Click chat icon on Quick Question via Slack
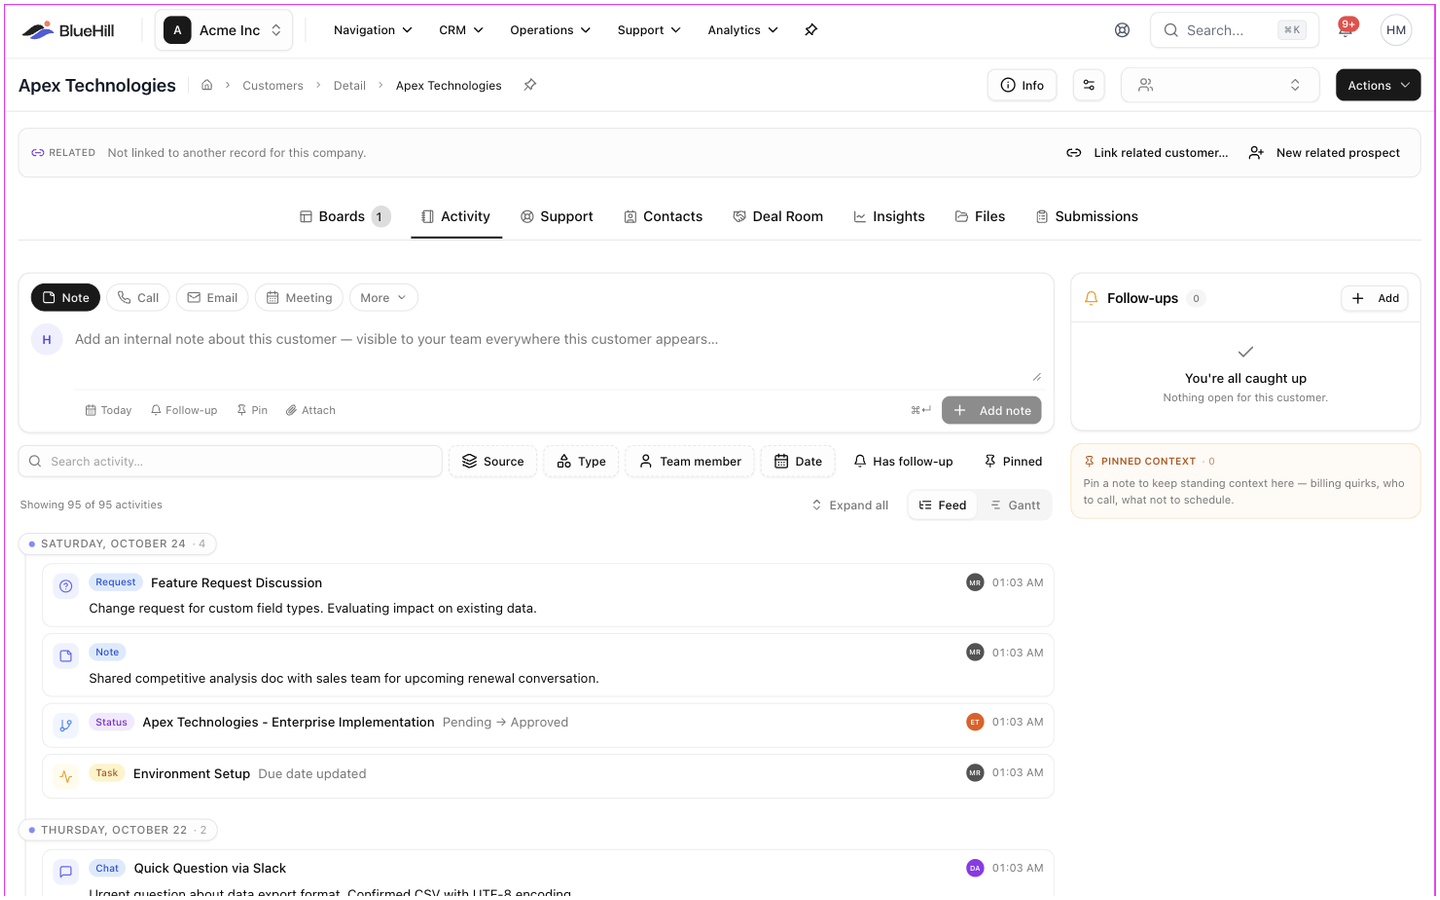Viewport: 1440px width, 900px height. coord(66,871)
